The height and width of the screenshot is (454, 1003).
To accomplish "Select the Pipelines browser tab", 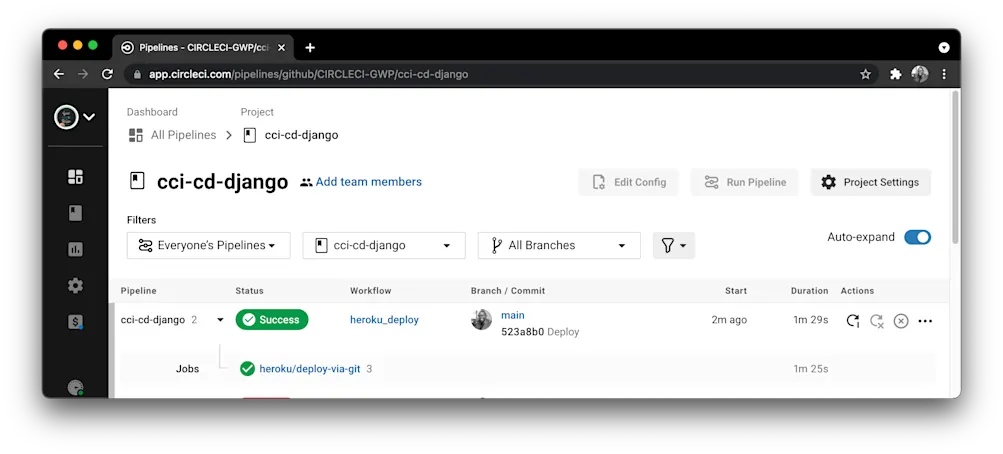I will pyautogui.click(x=203, y=47).
